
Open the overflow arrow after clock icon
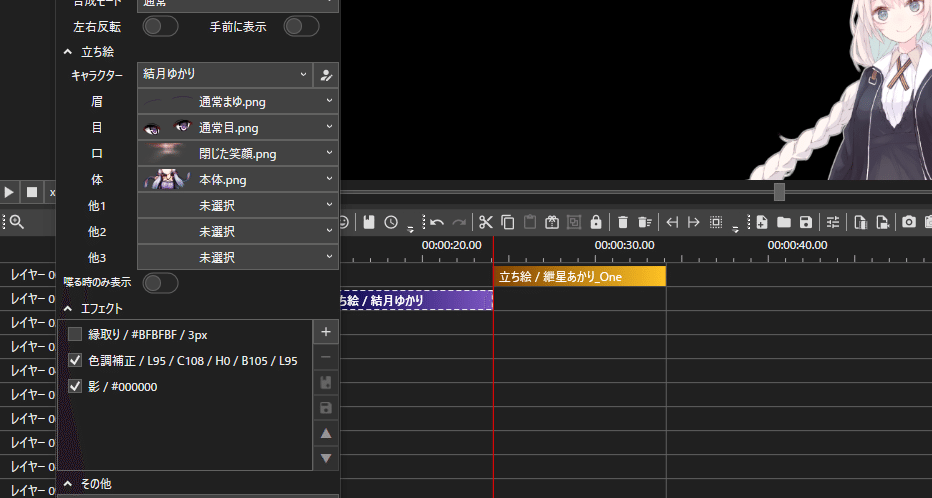tap(410, 228)
